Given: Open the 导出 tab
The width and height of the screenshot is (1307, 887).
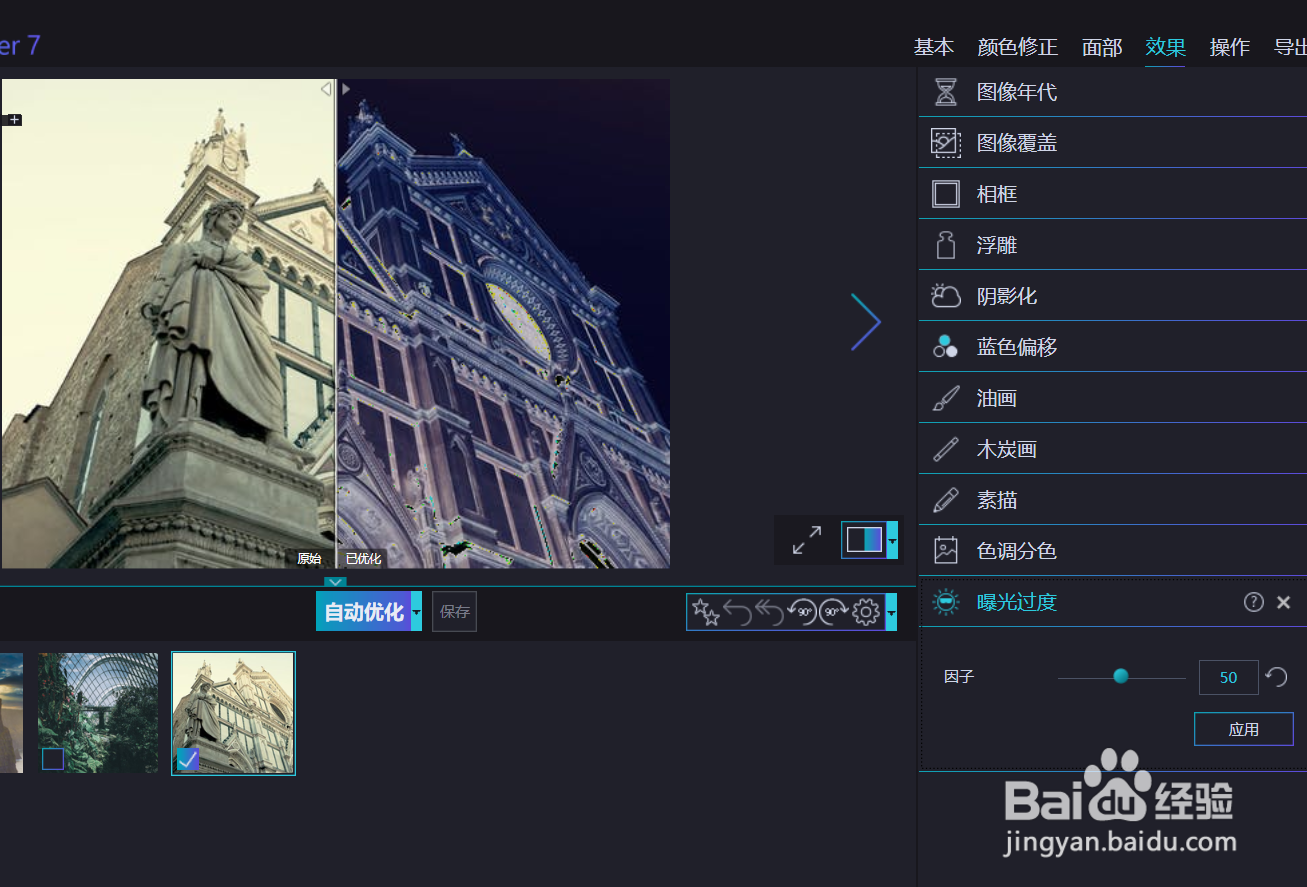Looking at the screenshot, I should pos(1290,47).
